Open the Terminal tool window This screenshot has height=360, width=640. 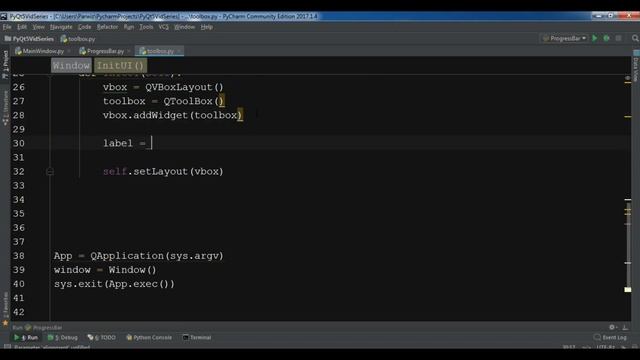[x=197, y=338]
